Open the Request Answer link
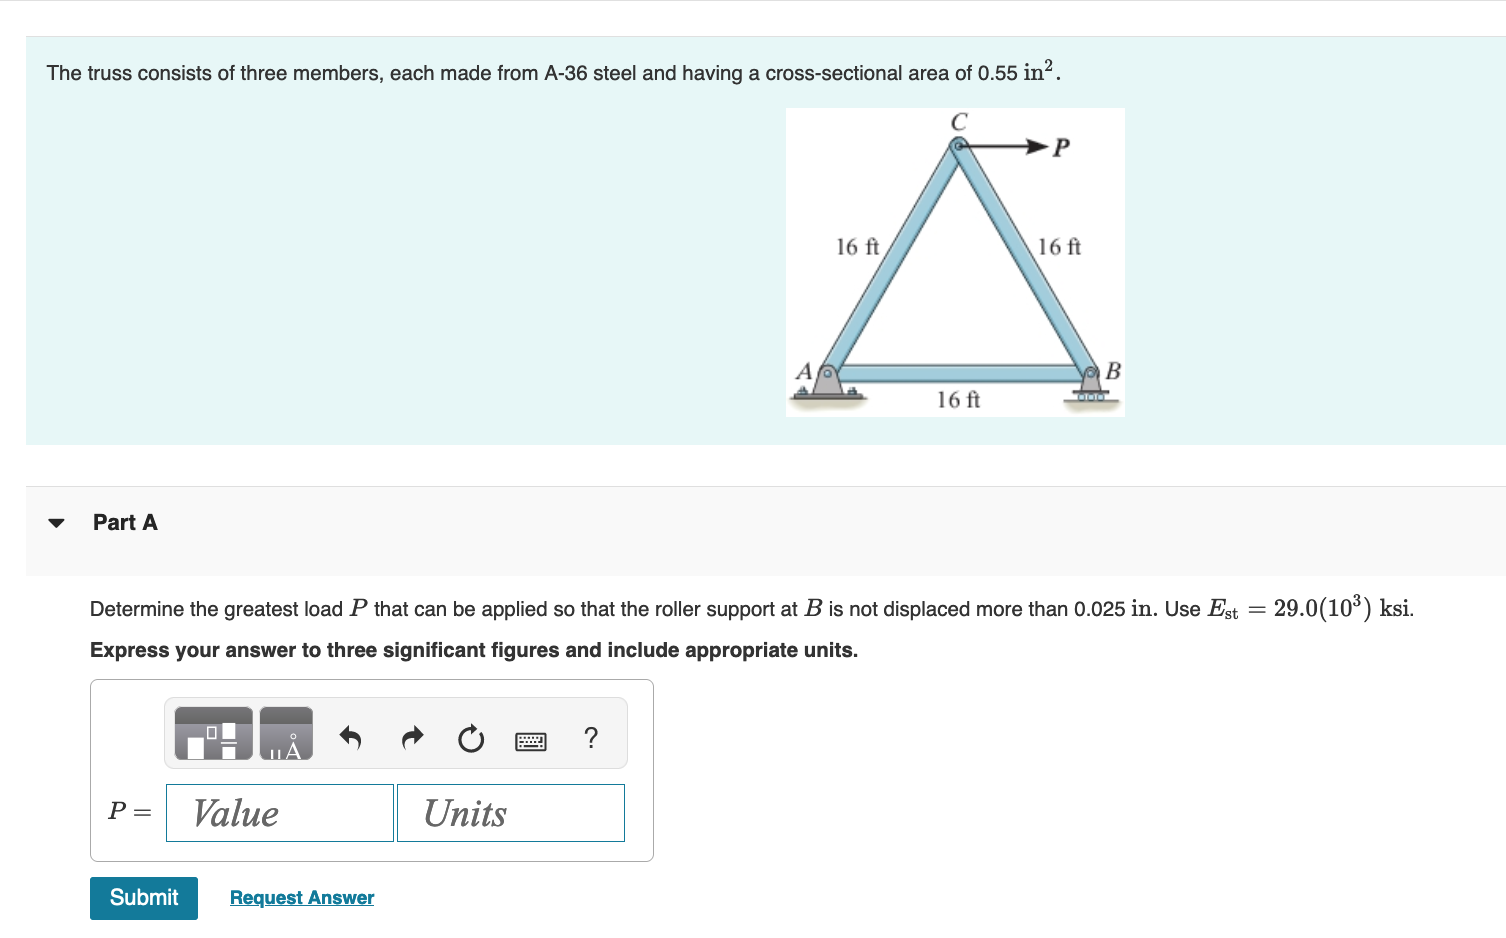Screen dimensions: 1506x938 click(301, 897)
